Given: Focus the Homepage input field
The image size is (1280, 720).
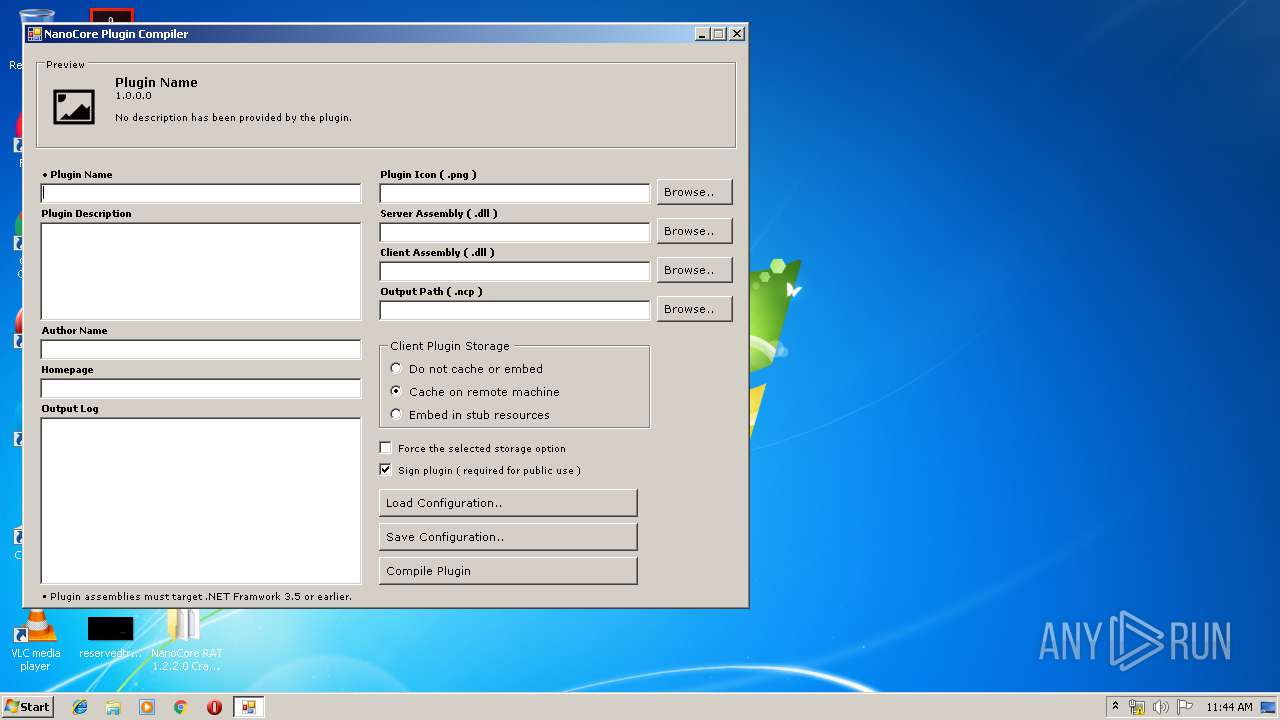Looking at the screenshot, I should coord(201,388).
